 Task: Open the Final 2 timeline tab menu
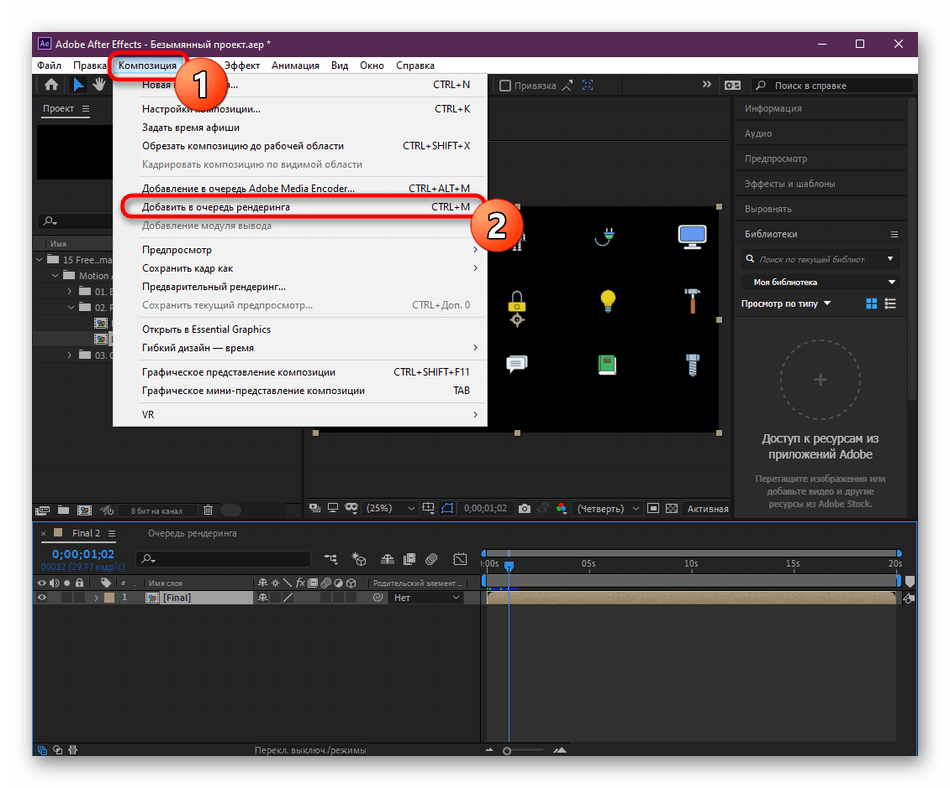111,534
